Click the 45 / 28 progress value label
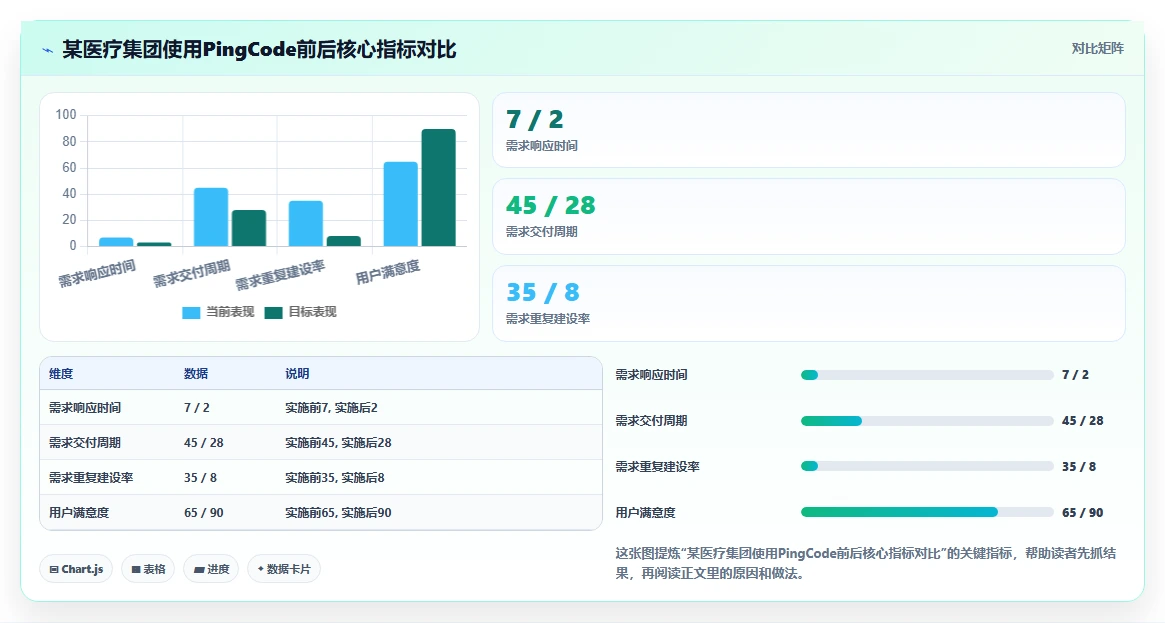1165x623 pixels. point(1083,421)
